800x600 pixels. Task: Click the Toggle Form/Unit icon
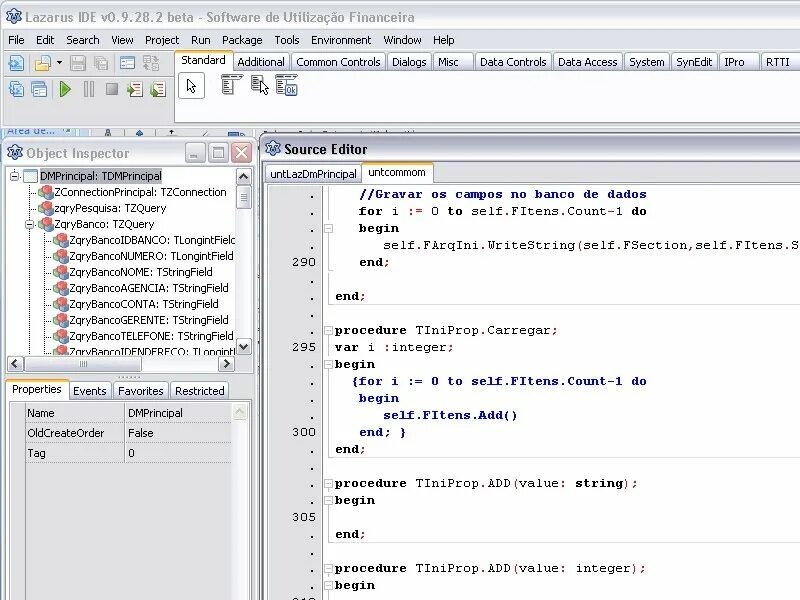[x=151, y=63]
